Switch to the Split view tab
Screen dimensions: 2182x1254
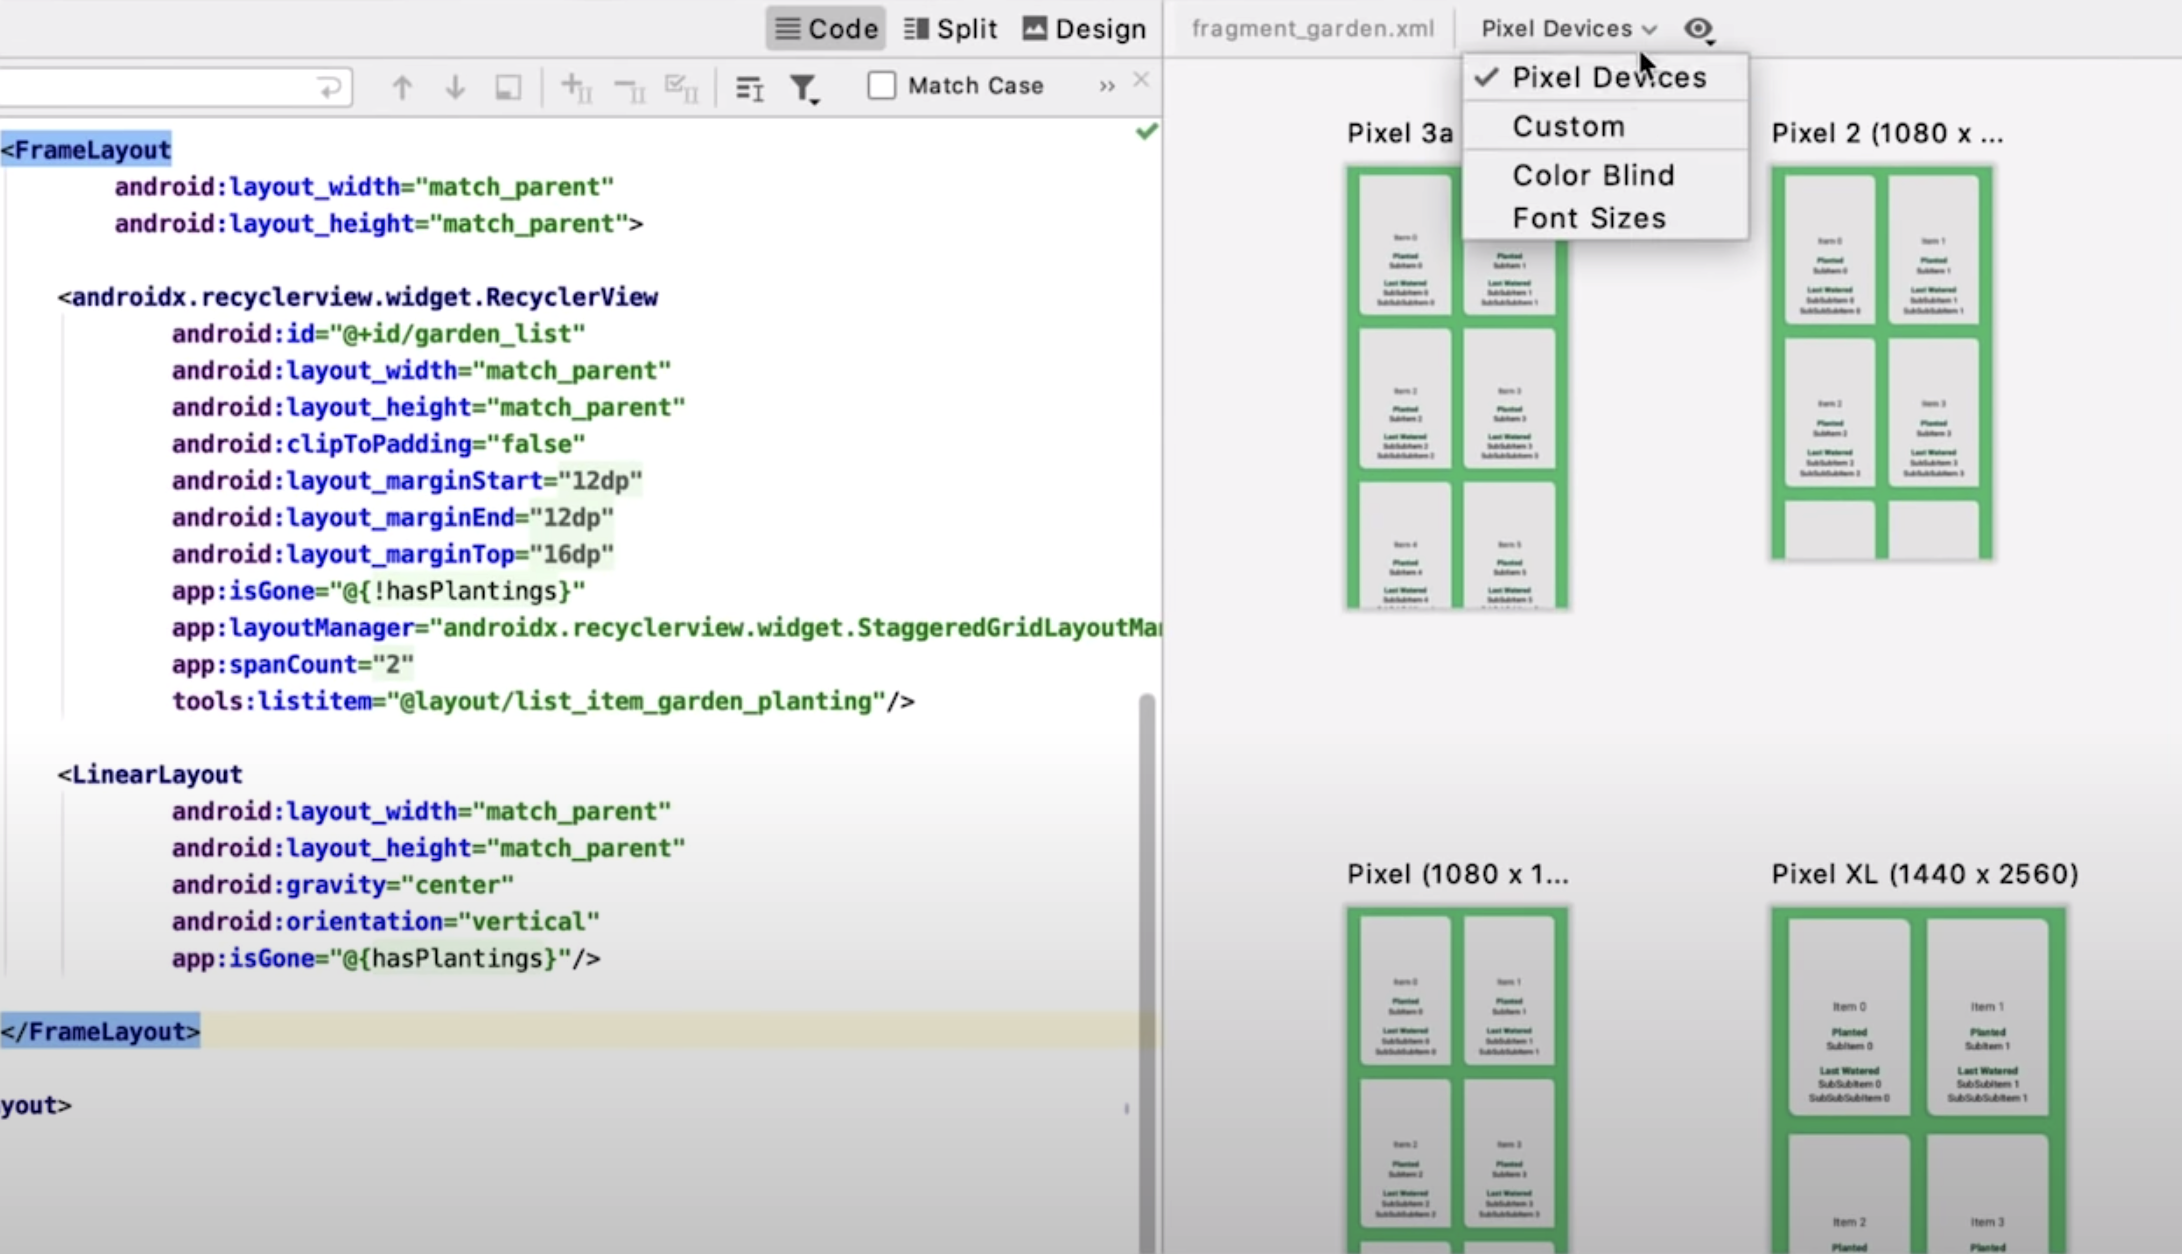(949, 27)
